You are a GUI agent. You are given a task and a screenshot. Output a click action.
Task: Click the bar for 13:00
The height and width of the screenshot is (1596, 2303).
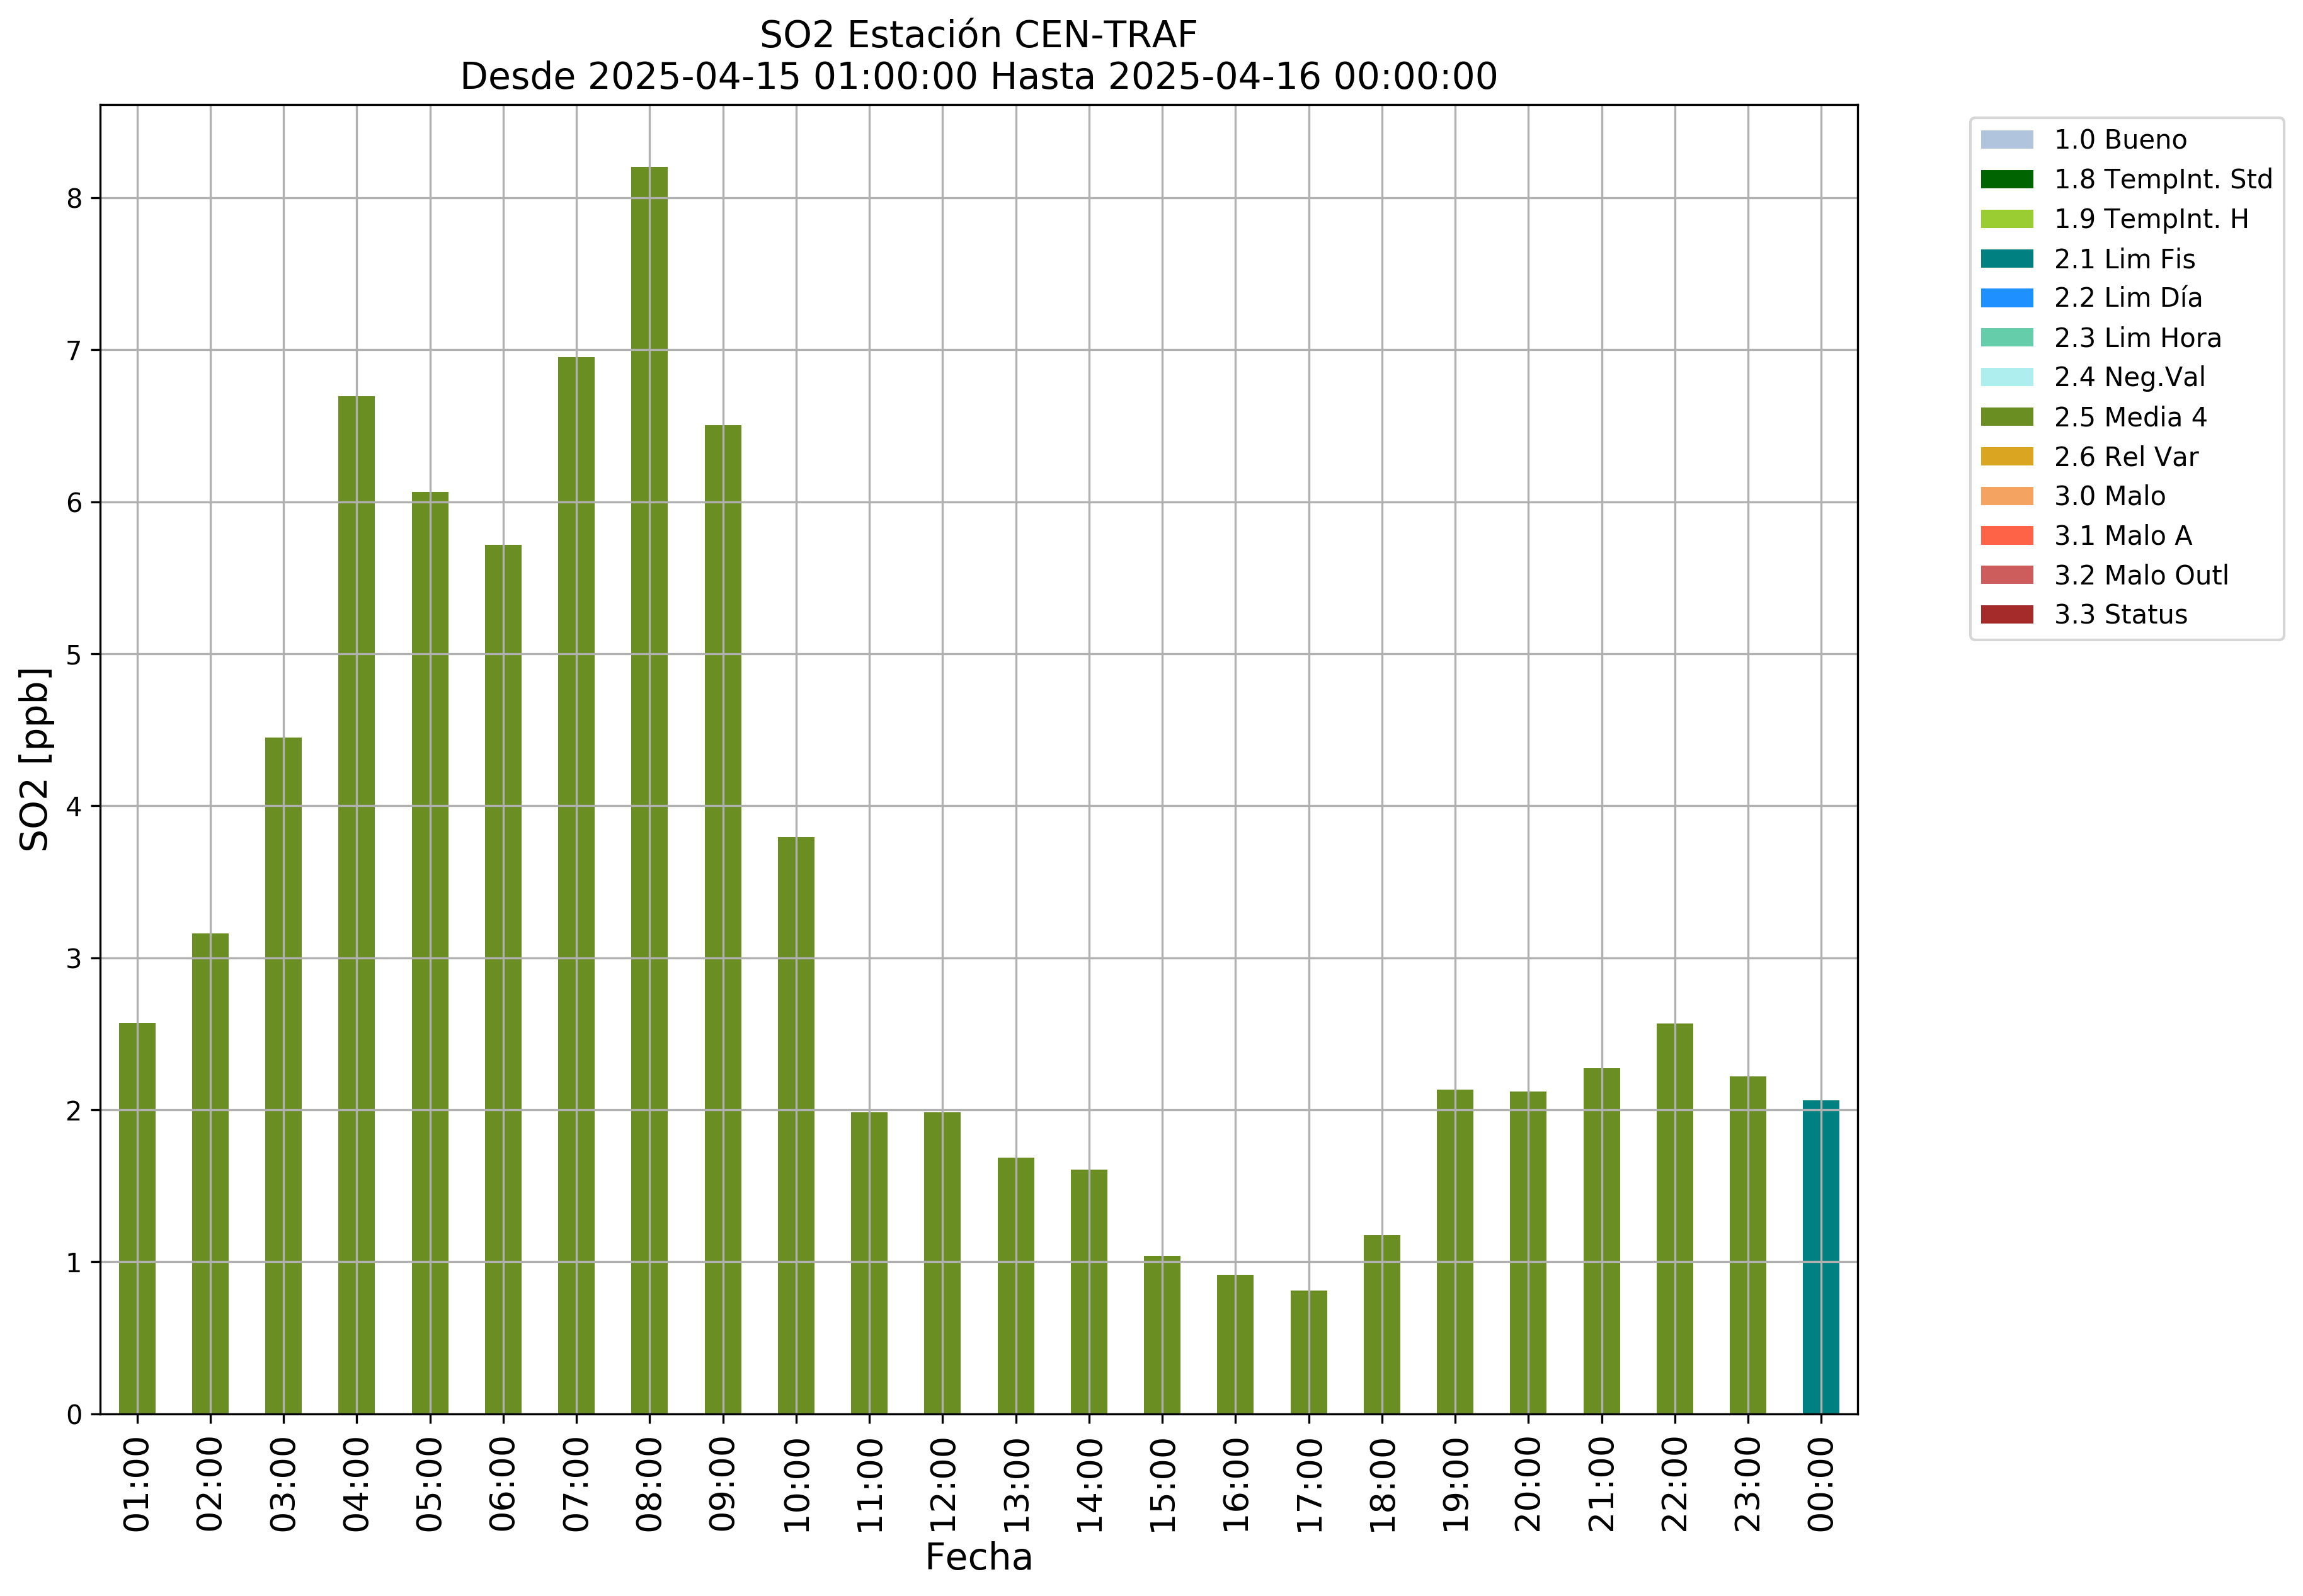1016,1286
